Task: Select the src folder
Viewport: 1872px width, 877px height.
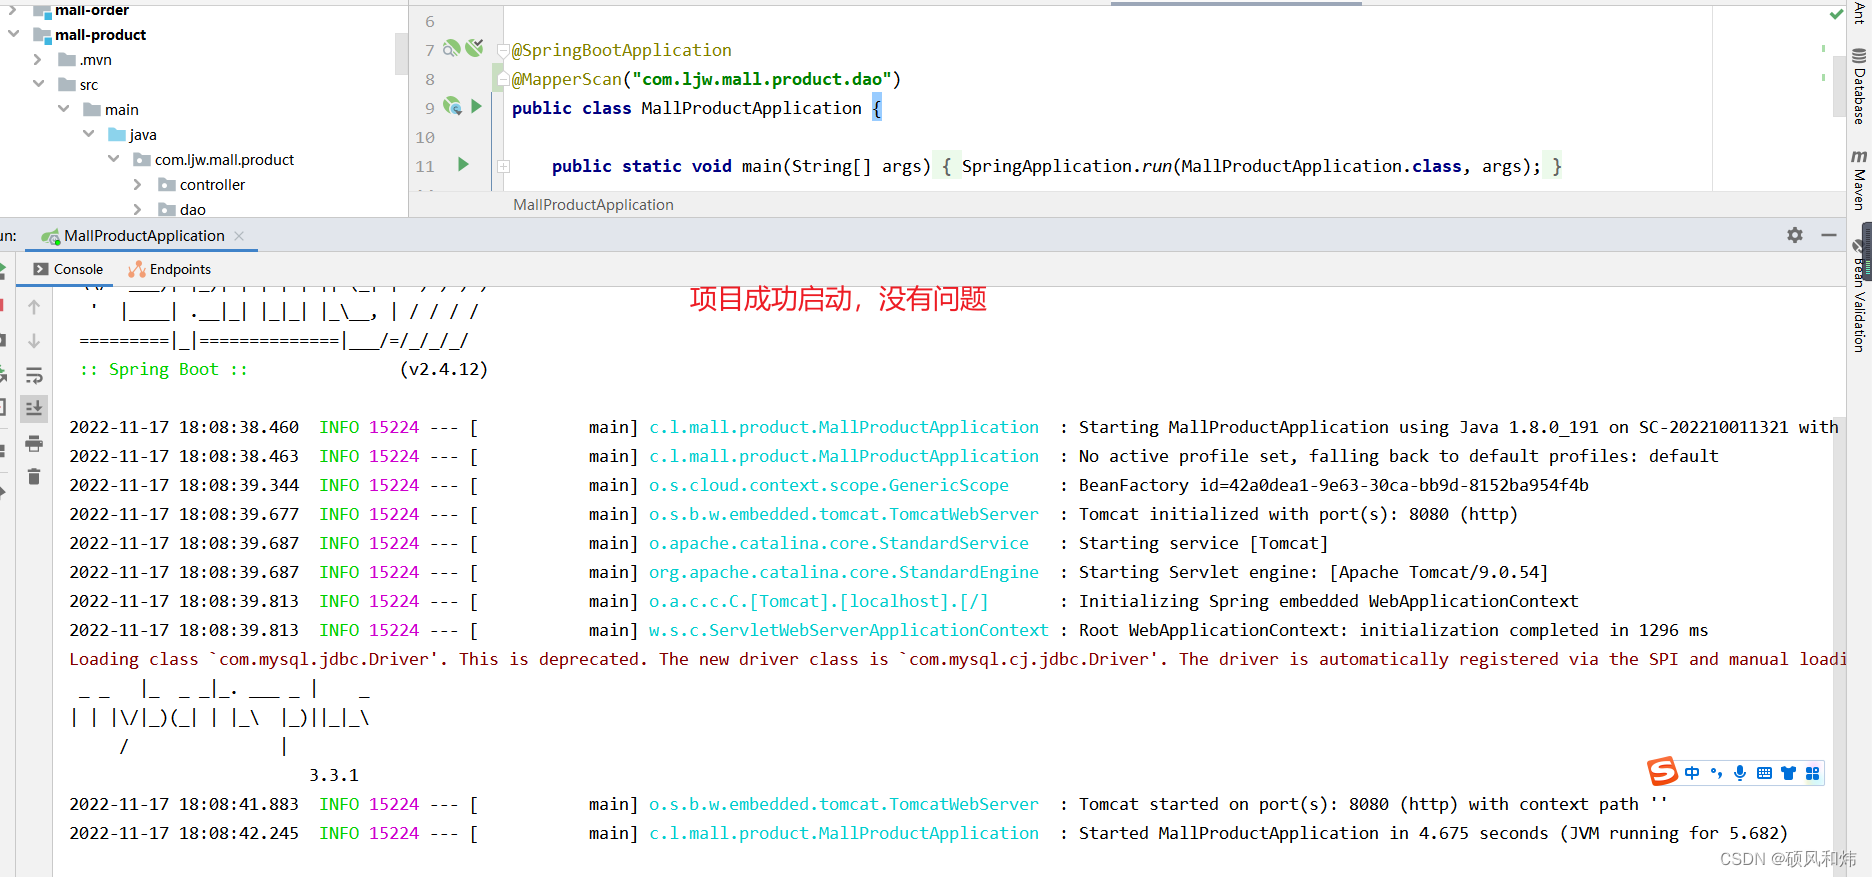Action: (x=89, y=84)
